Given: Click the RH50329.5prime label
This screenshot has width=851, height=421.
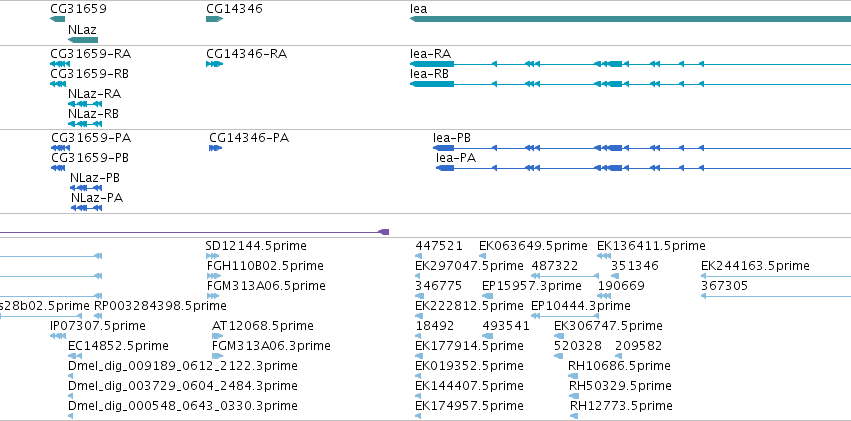Looking at the screenshot, I should (x=620, y=386).
